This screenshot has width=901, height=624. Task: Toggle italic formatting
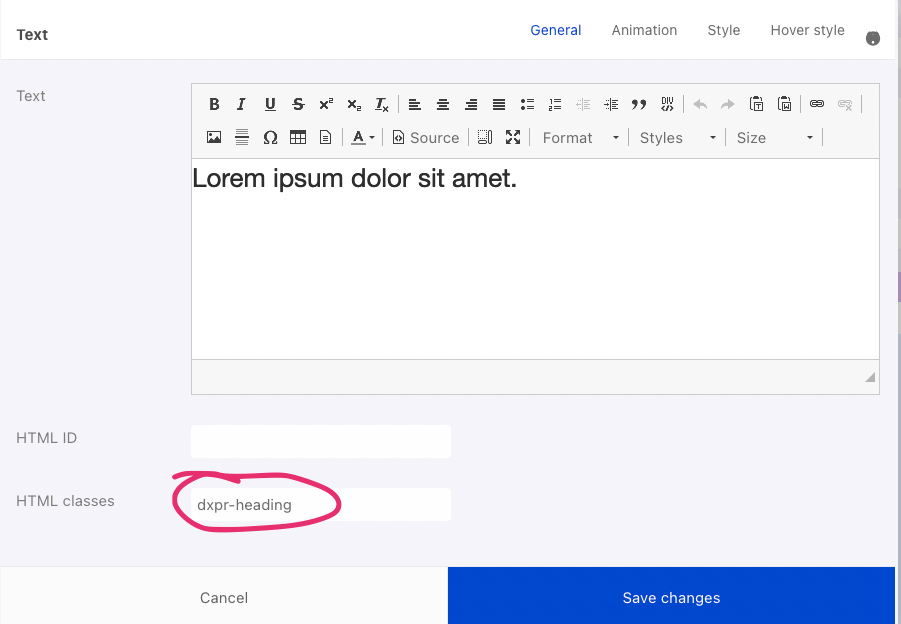pos(241,104)
